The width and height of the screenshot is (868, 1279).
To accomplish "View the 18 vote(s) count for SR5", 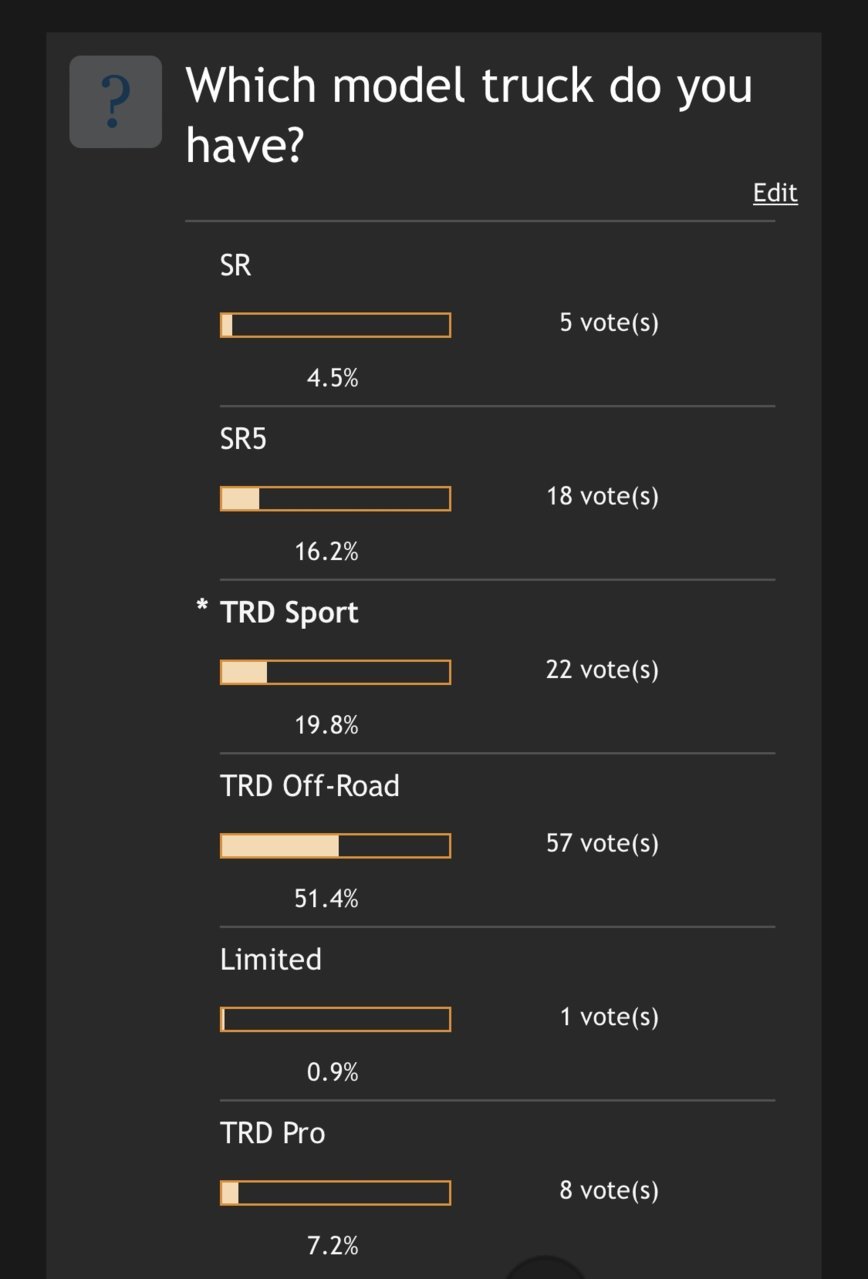I will [602, 496].
